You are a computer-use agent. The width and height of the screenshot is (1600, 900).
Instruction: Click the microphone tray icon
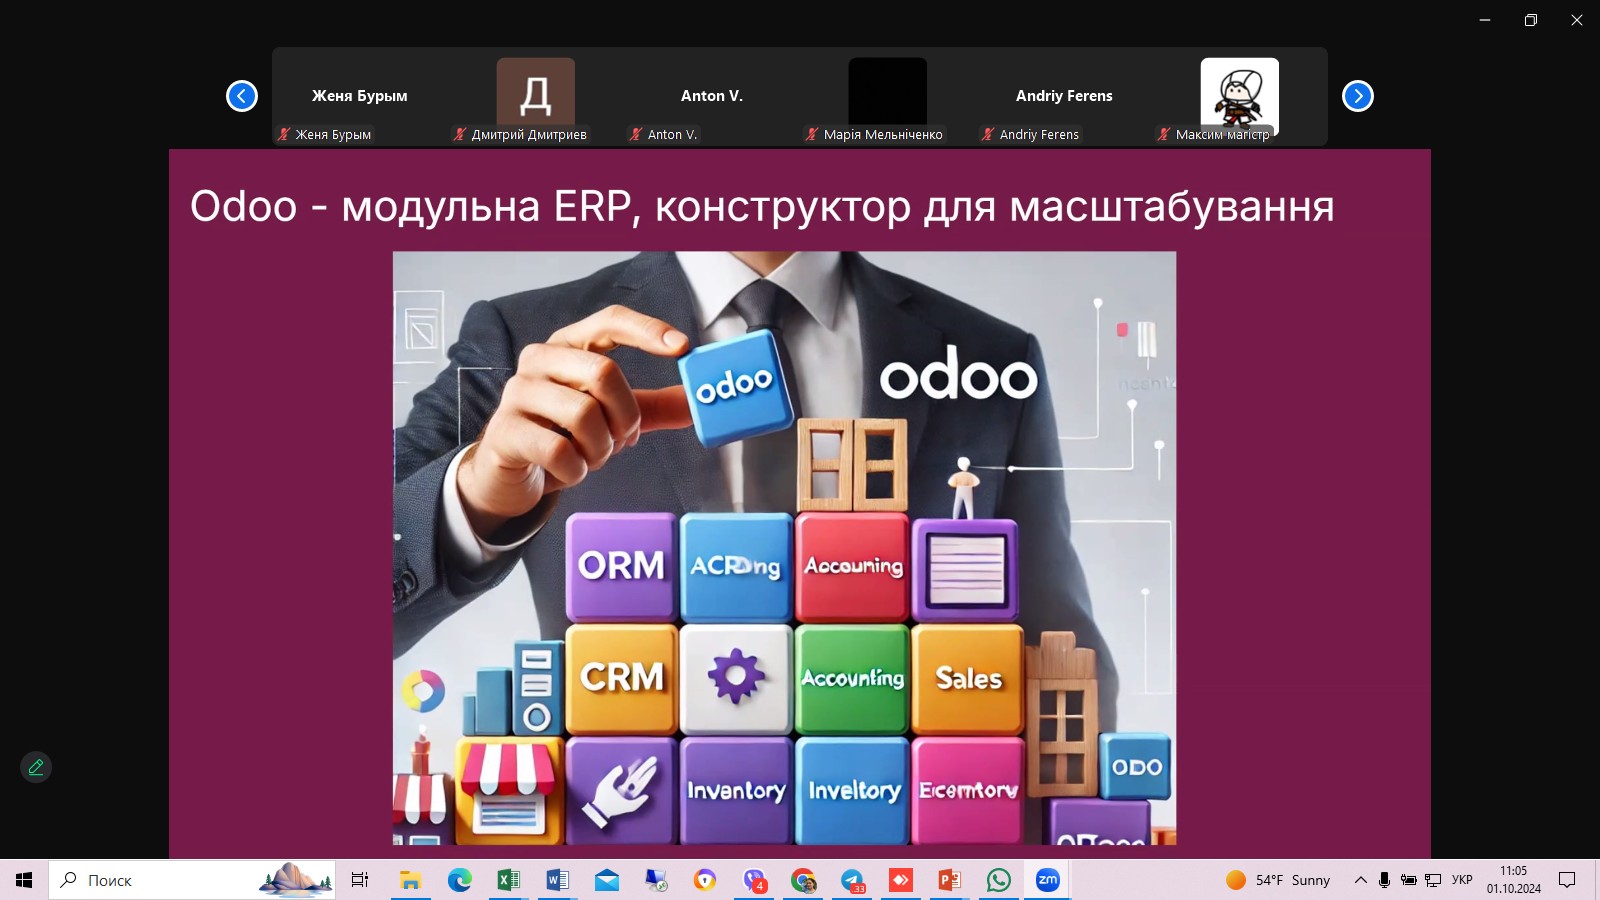pos(1384,880)
